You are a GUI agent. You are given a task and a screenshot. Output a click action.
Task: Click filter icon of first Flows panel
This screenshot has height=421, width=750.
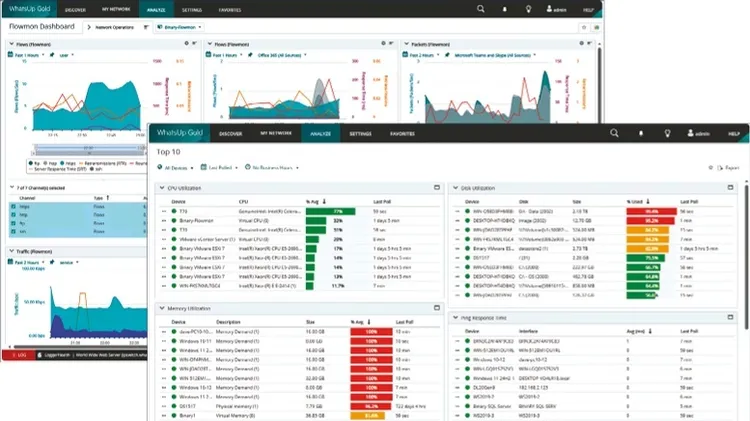(194, 44)
